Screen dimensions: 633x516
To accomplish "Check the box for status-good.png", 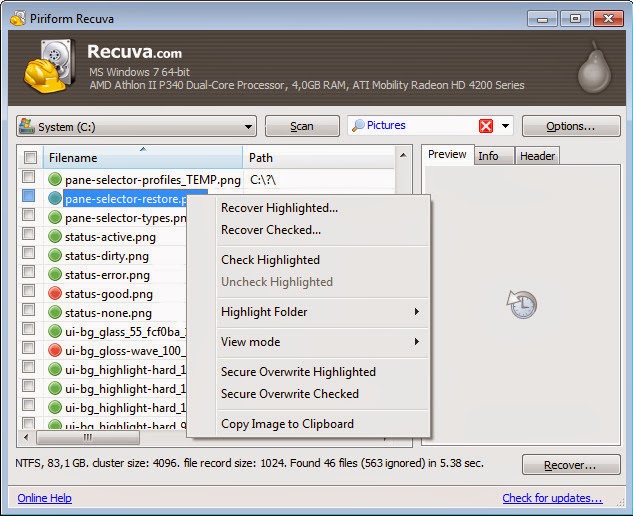I will tap(28, 291).
